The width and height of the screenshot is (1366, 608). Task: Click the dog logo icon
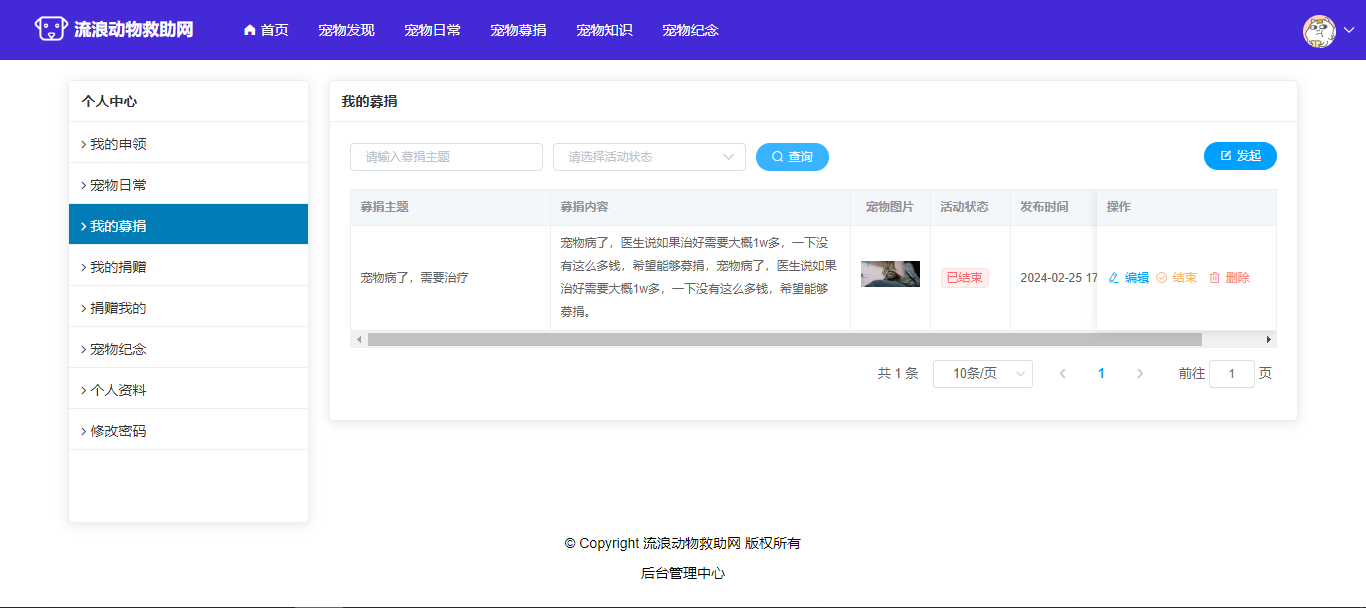pos(51,29)
